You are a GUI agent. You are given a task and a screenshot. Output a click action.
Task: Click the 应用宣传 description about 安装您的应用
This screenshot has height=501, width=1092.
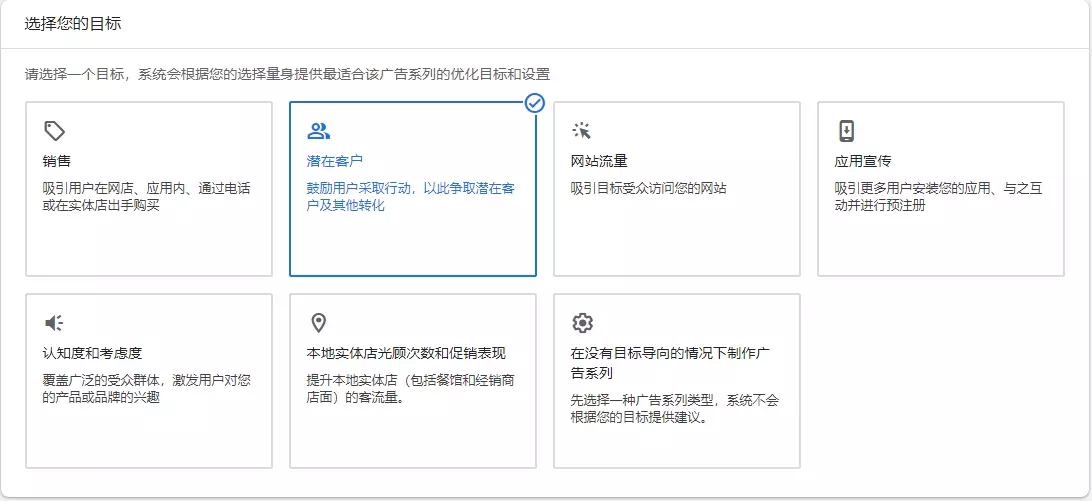click(x=938, y=197)
